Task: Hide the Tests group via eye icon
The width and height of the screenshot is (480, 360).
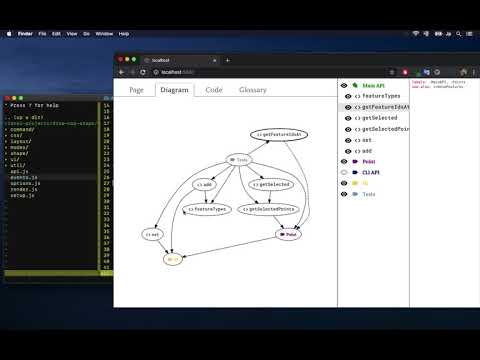Action: (344, 194)
